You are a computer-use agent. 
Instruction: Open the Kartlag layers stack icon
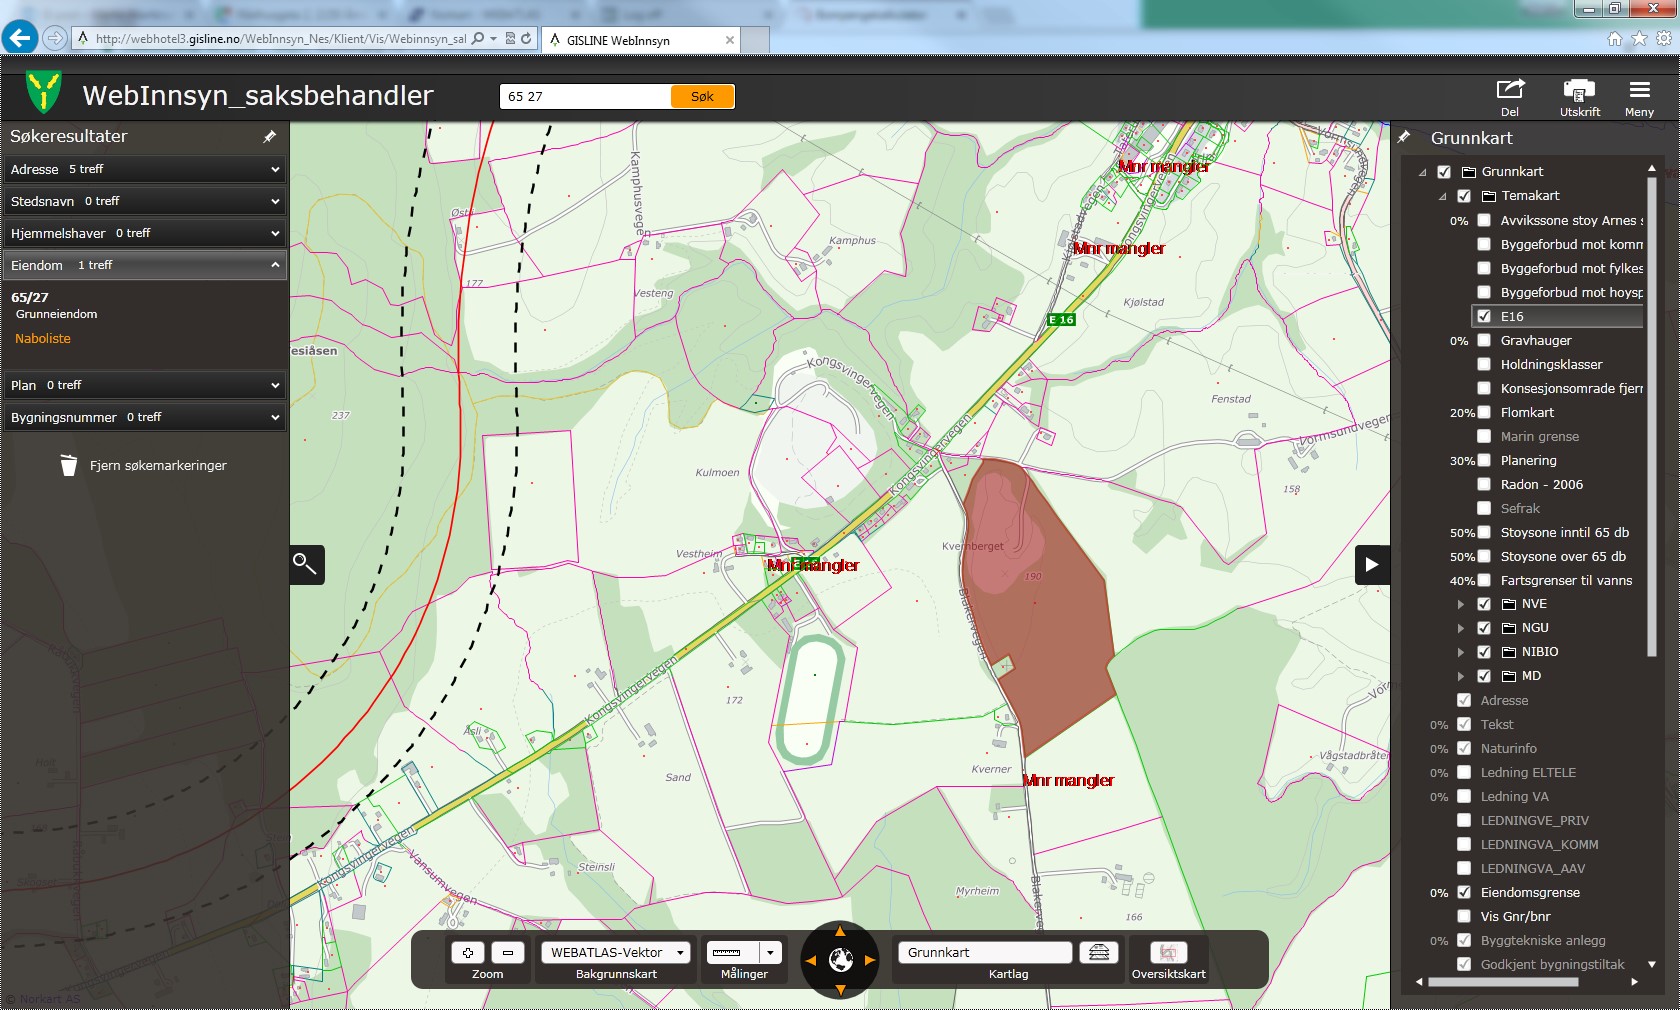(x=1098, y=952)
